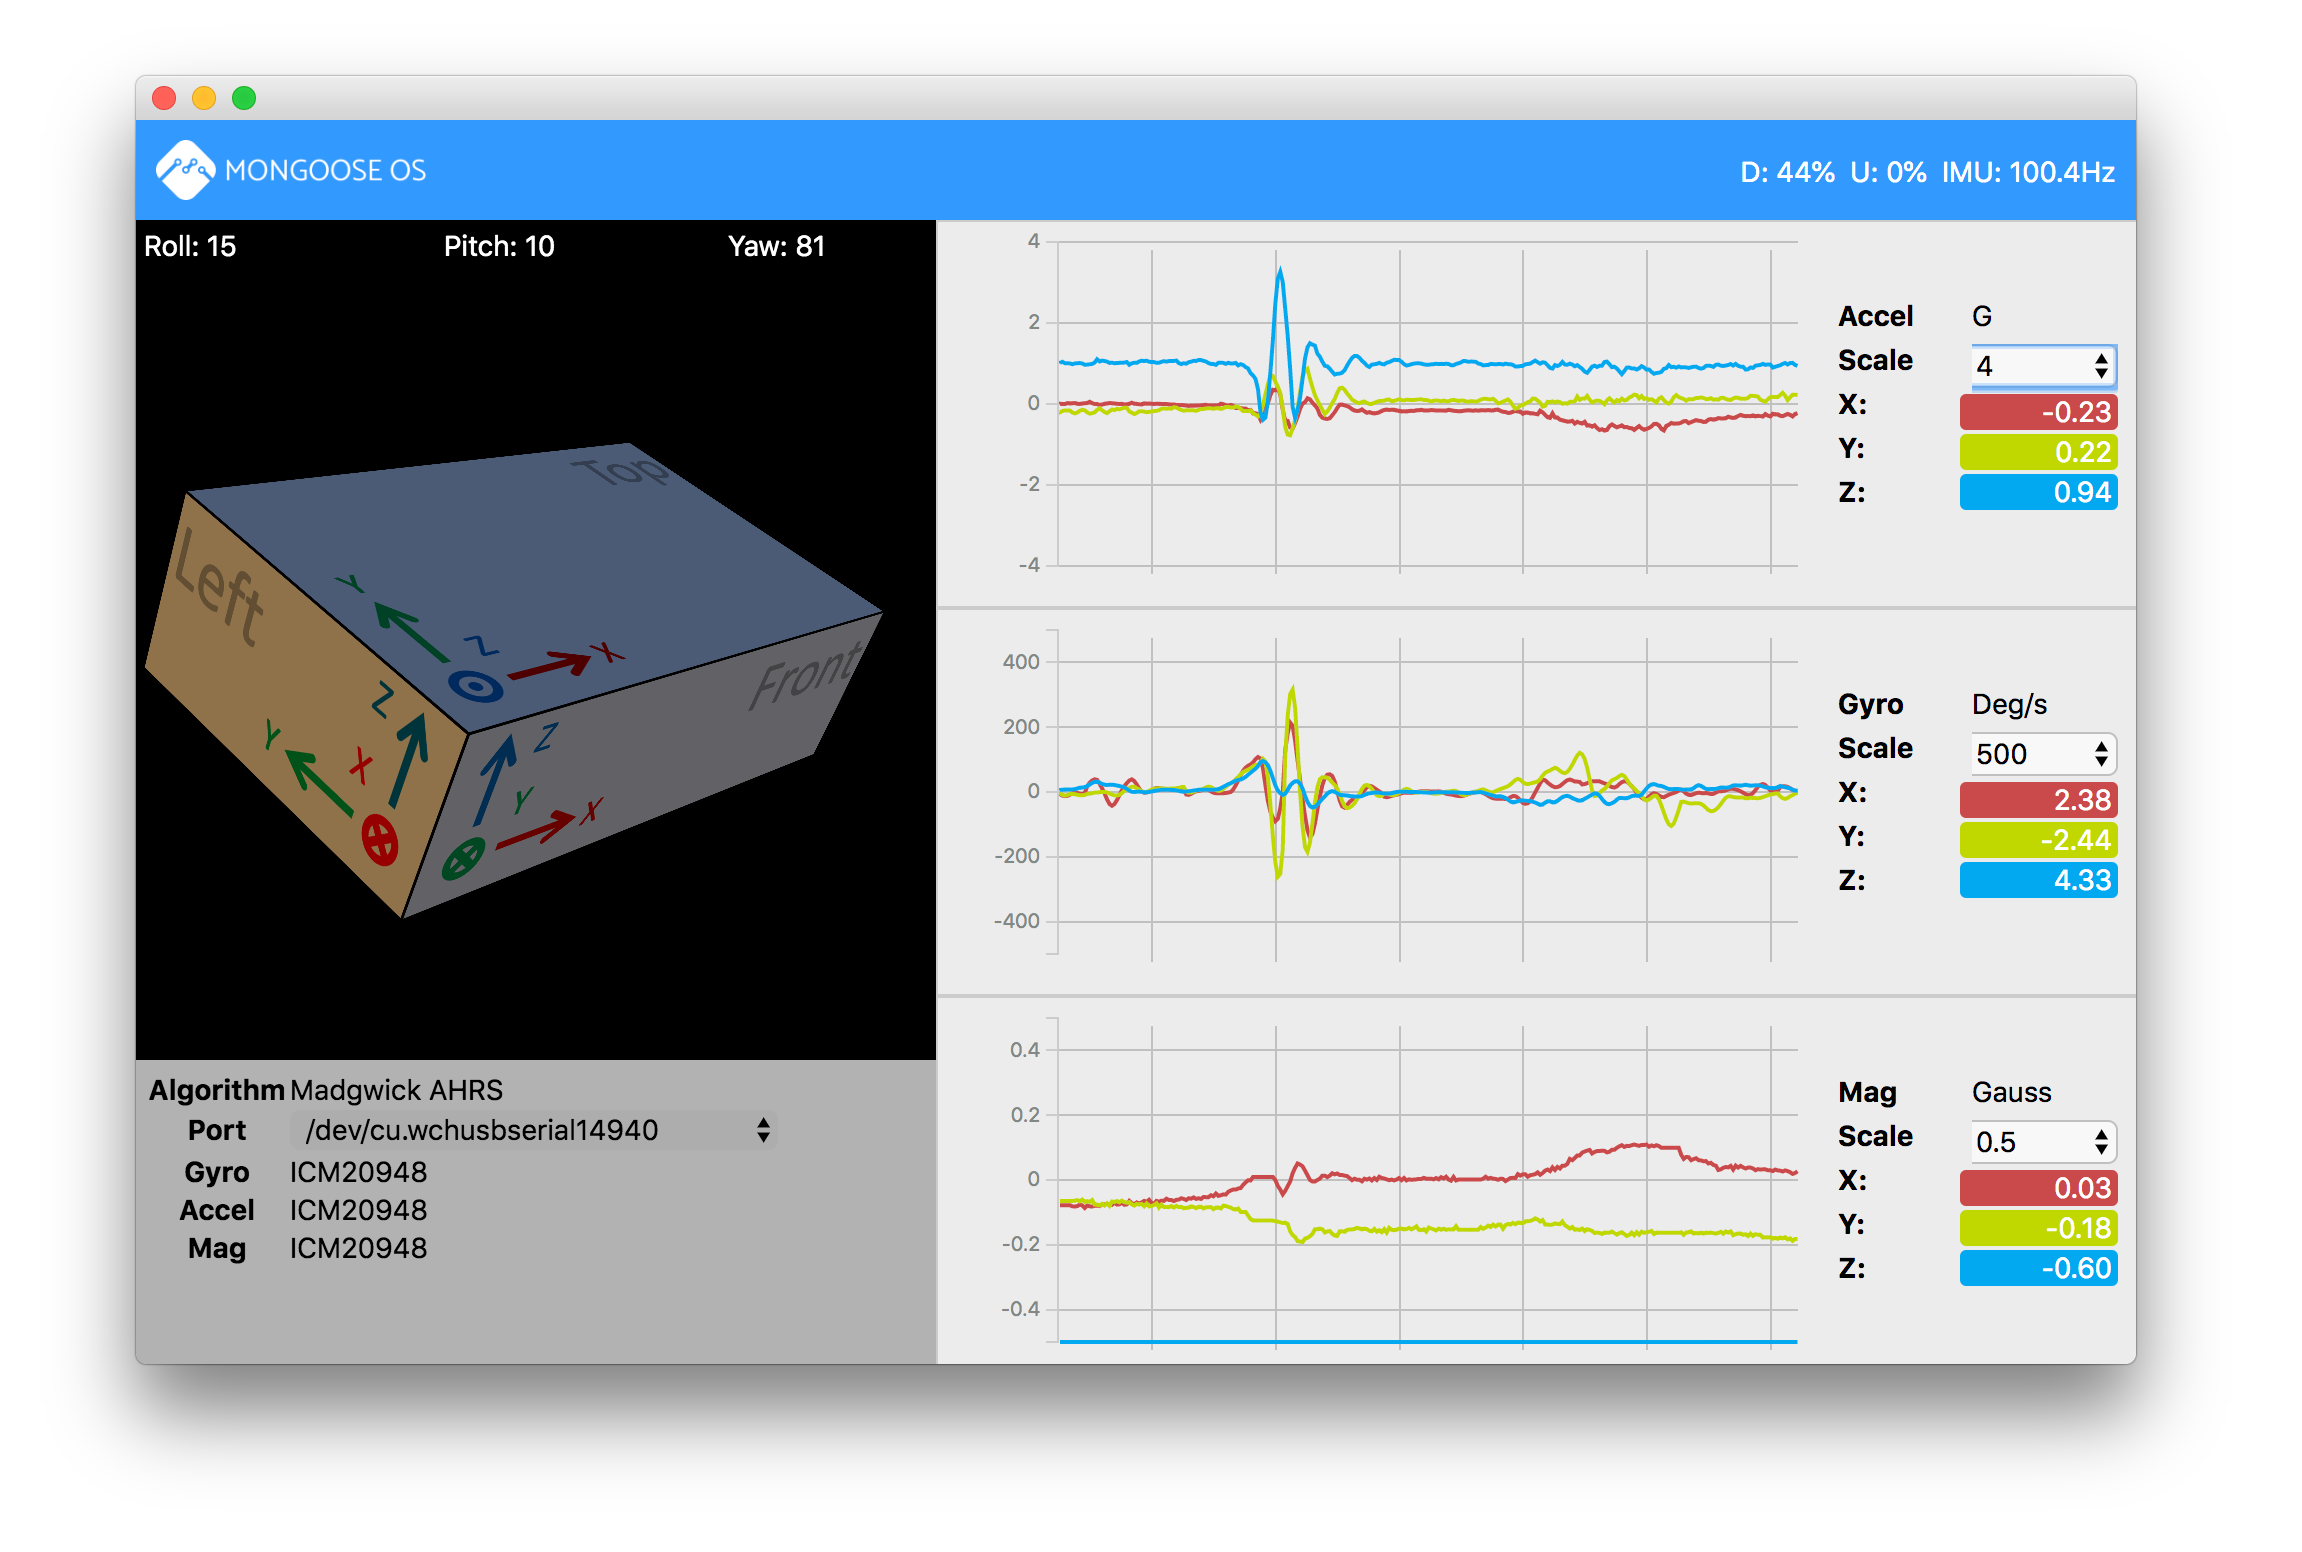
Task: Click the blue Z-axis circle on Top face
Action: (474, 686)
